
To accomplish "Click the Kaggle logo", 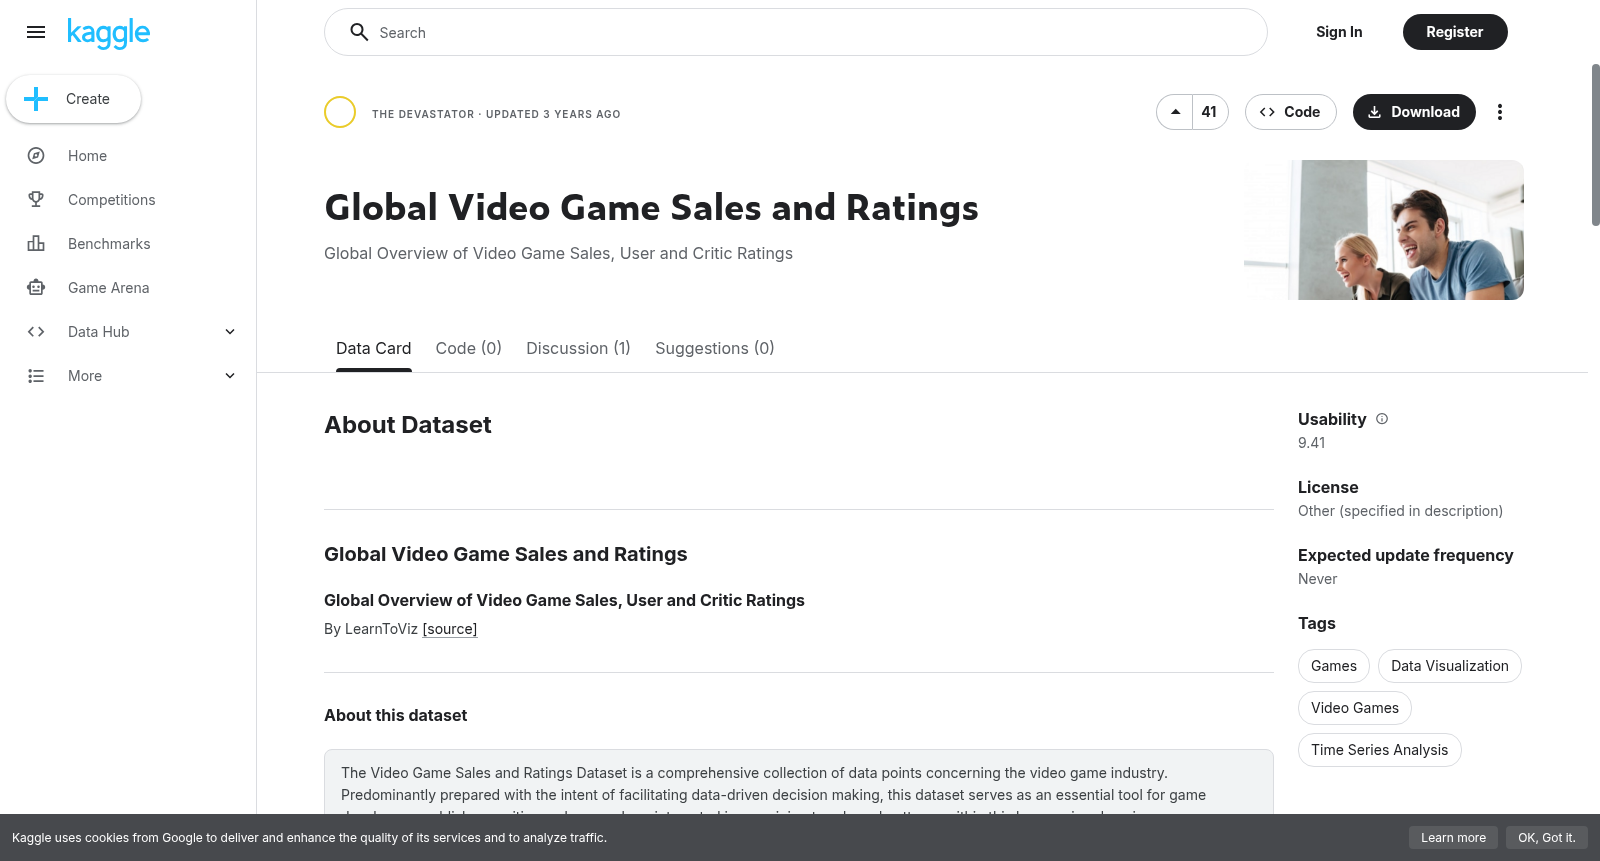I will [x=108, y=33].
